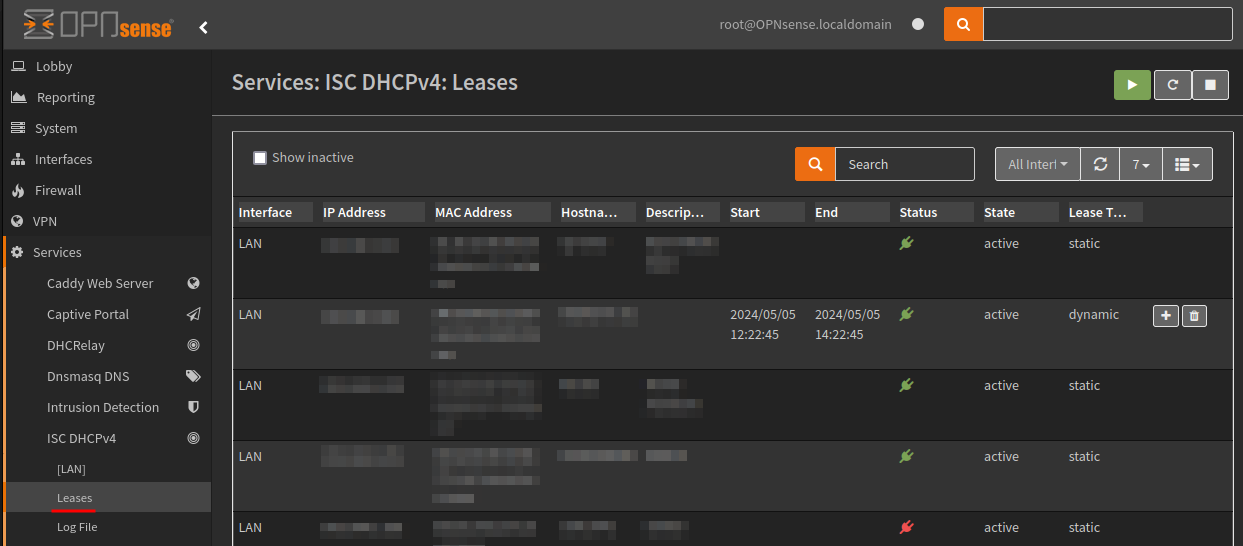Click the white status dot in top bar
This screenshot has height=546, width=1243.
tap(918, 24)
